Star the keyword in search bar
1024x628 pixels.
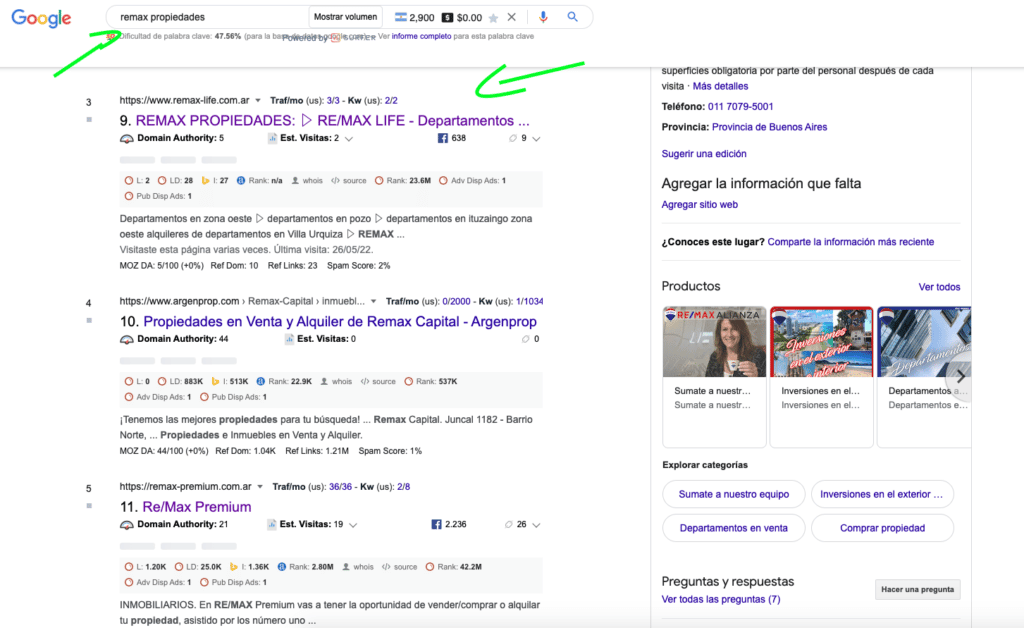click(493, 18)
